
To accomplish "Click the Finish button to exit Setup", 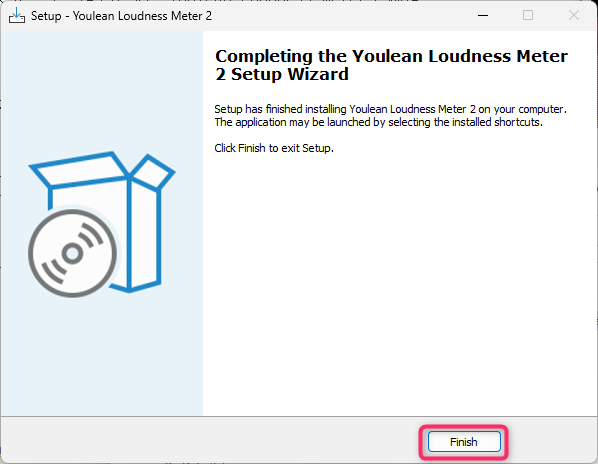I will tap(464, 442).
